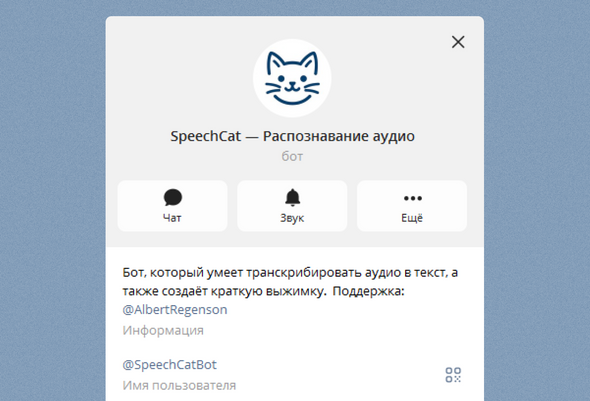Click the chat speech bubble icon
Image resolution: width=590 pixels, height=401 pixels.
173,197
